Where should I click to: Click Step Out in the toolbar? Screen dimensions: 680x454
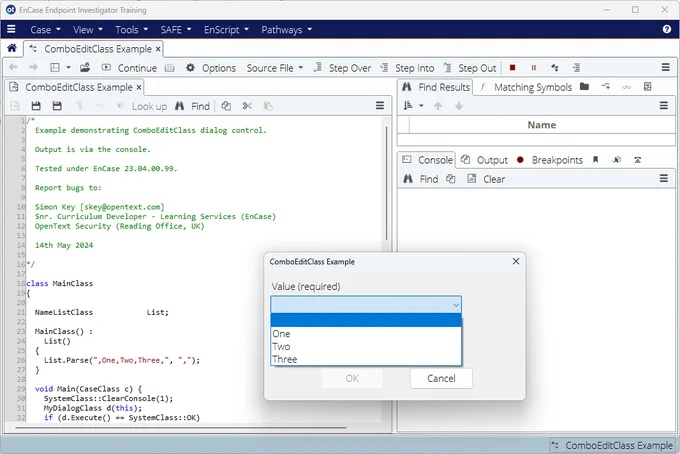pyautogui.click(x=477, y=68)
